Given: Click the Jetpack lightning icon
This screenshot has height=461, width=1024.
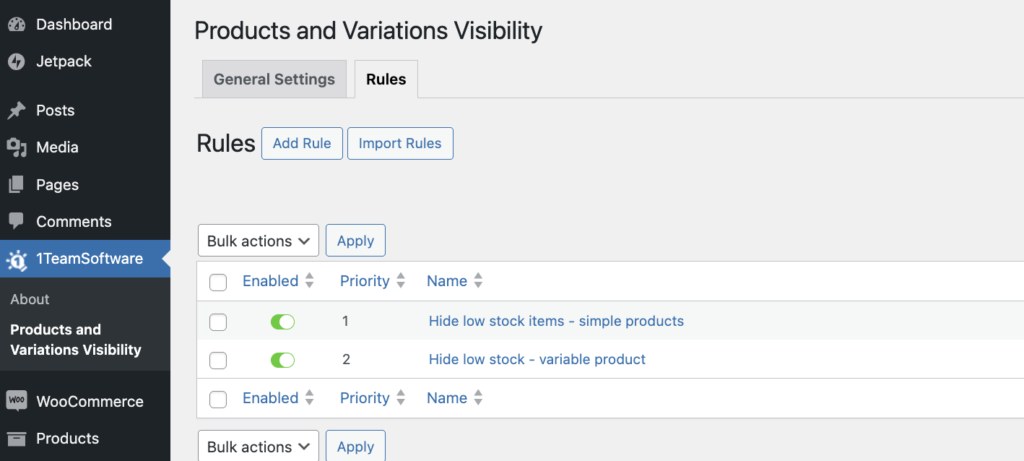Looking at the screenshot, I should (16, 61).
